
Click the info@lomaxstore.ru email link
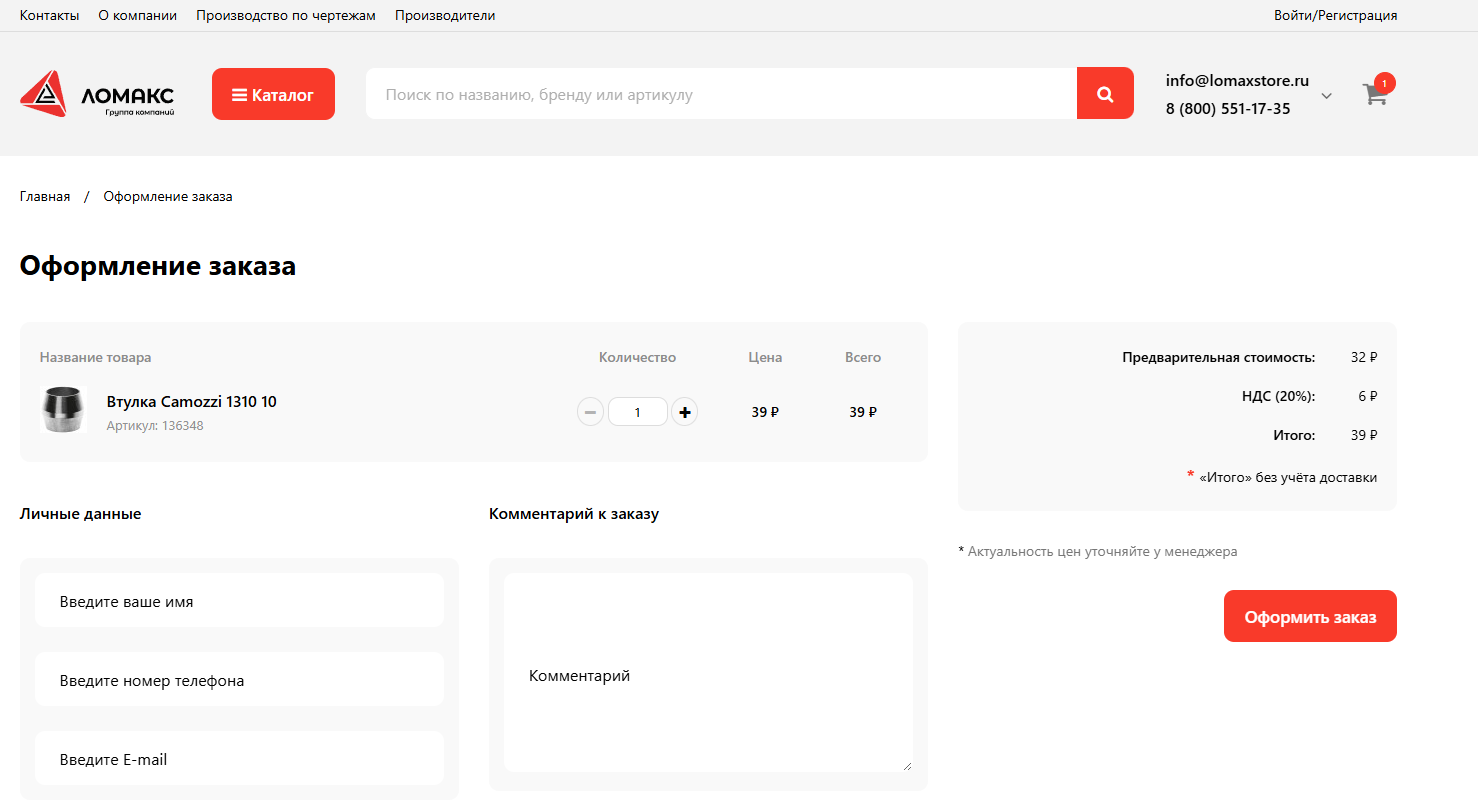click(1237, 81)
